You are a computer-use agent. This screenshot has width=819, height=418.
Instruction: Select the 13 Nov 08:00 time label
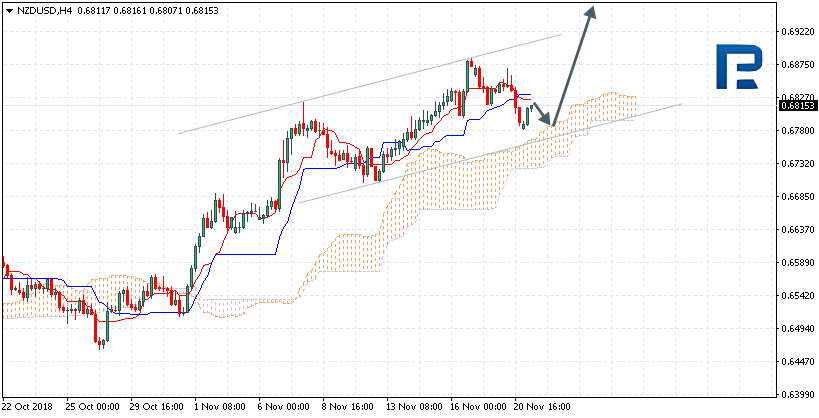[413, 408]
